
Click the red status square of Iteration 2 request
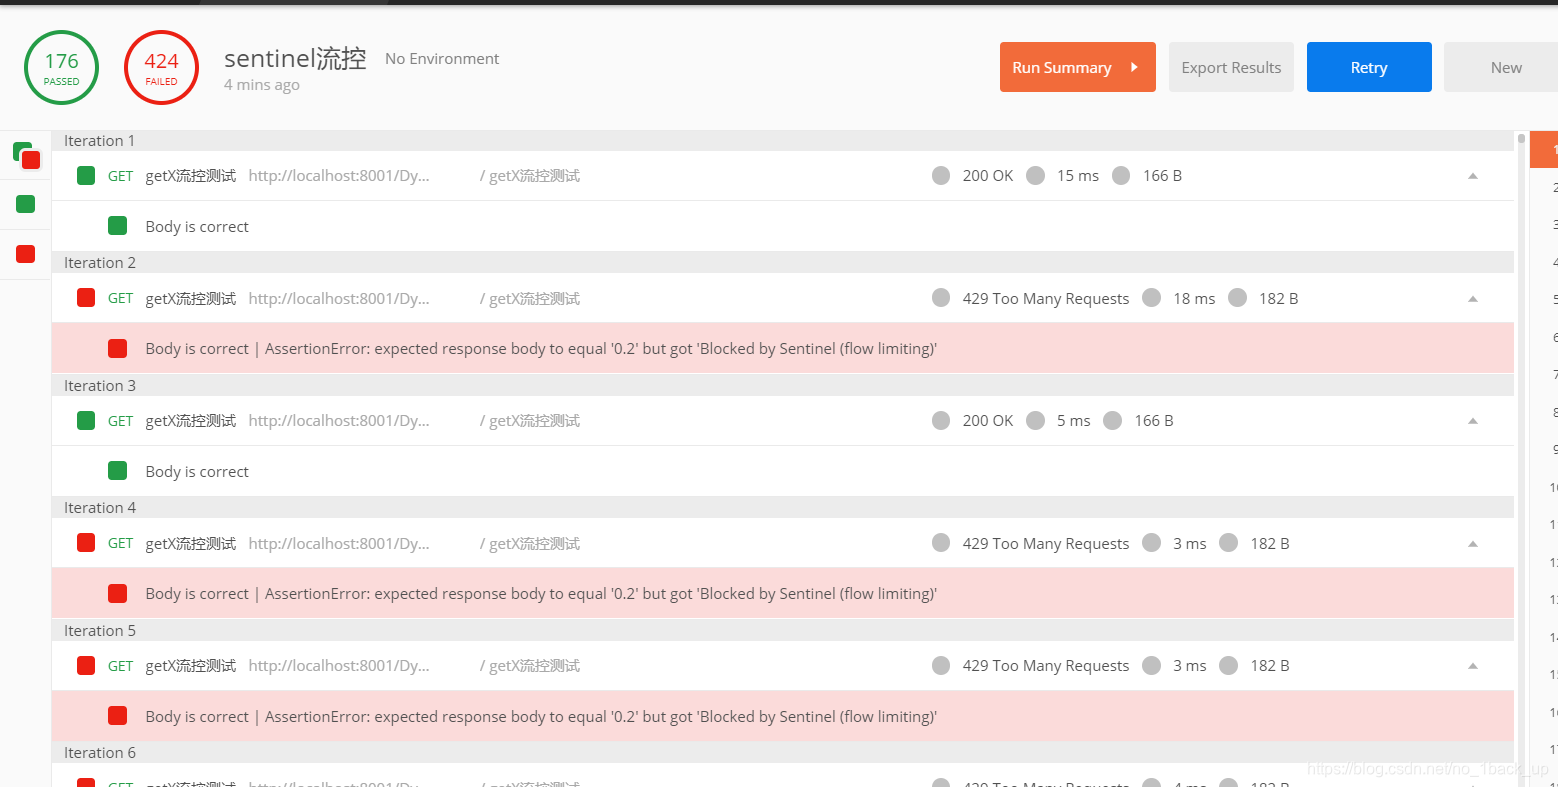[x=86, y=298]
